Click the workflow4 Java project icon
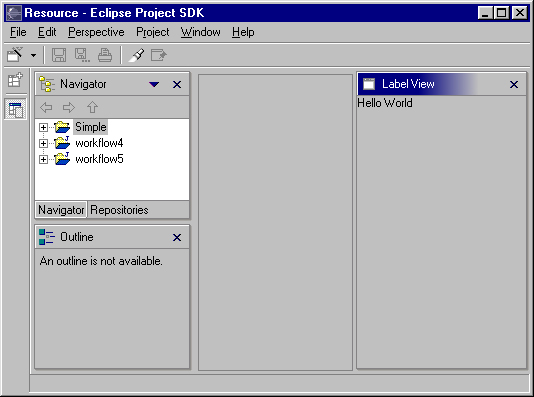 (x=62, y=143)
